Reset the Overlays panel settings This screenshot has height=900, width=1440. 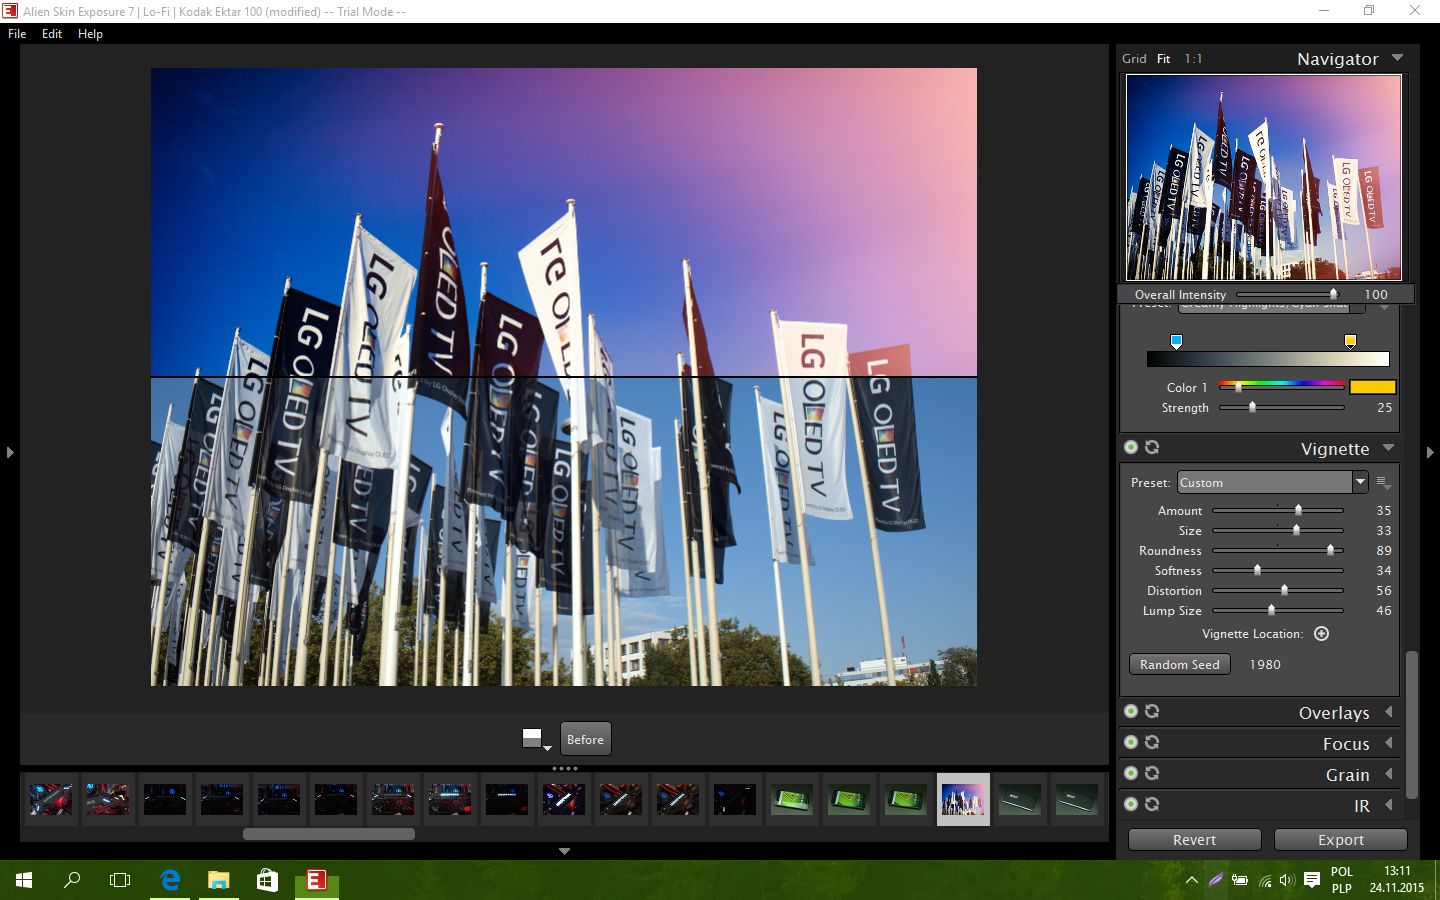[1152, 711]
